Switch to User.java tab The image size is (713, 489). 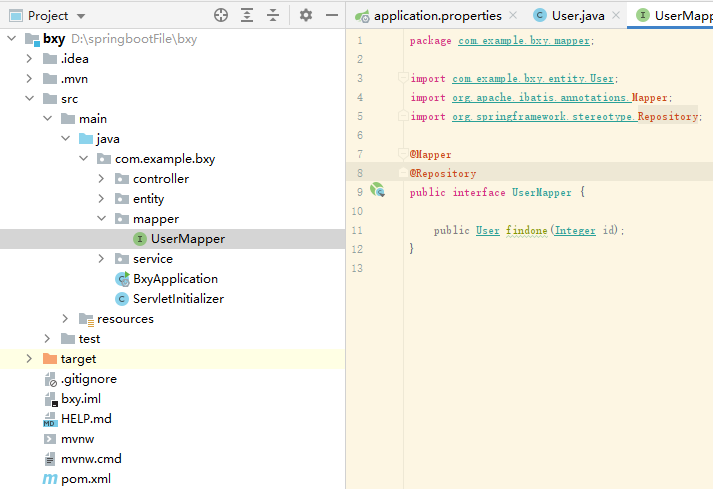point(578,16)
